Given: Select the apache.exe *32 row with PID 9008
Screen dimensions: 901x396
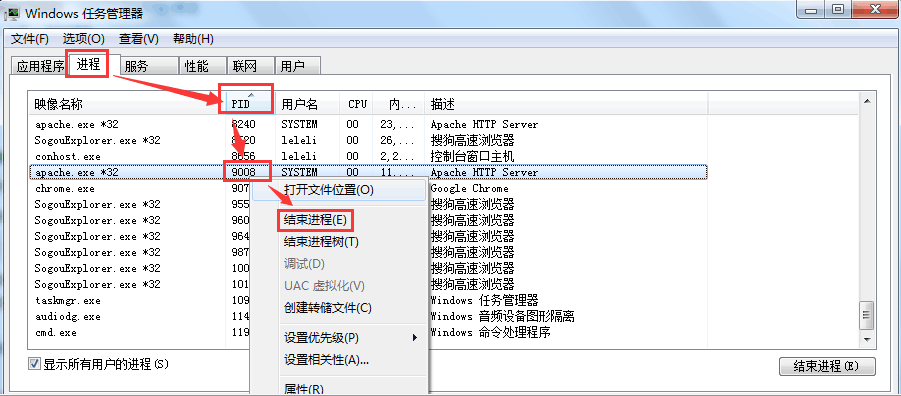Looking at the screenshot, I should pyautogui.click(x=368, y=172).
